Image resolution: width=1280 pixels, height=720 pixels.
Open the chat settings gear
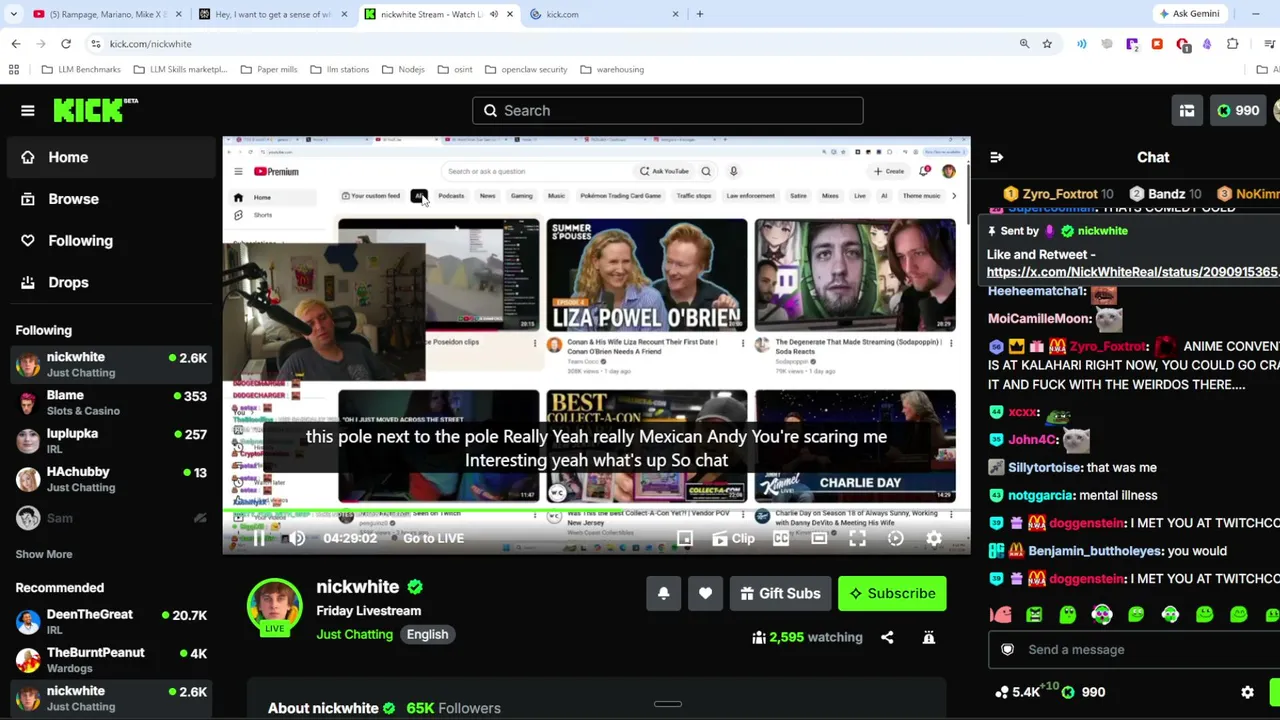pos(1247,692)
